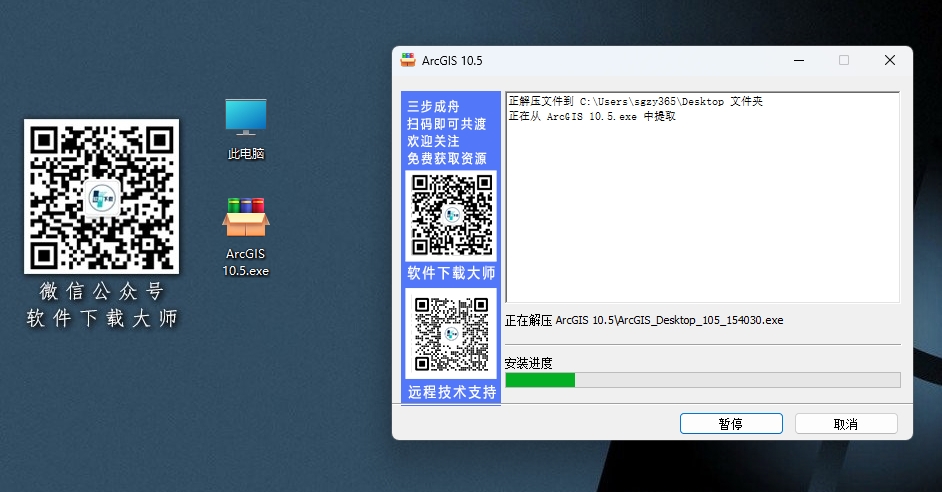Click the large desktop QR code image
The height and width of the screenshot is (492, 942).
[102, 196]
